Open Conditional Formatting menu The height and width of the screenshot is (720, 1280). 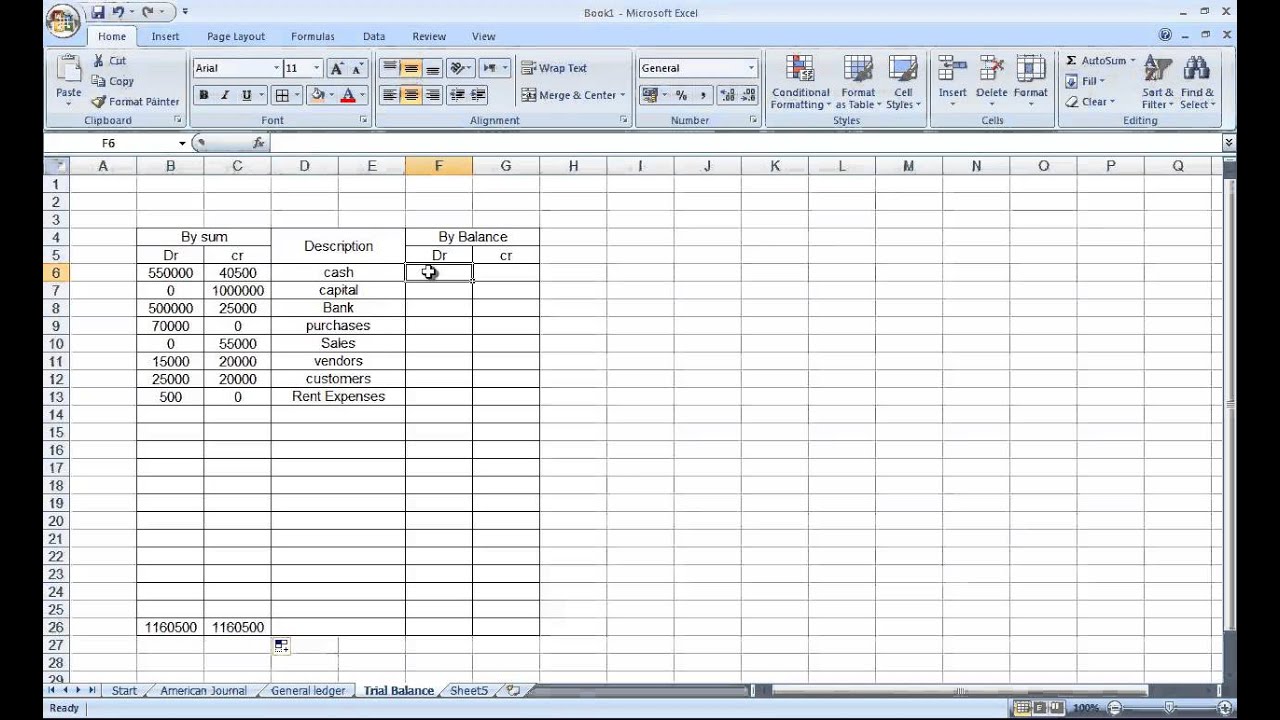click(x=800, y=82)
